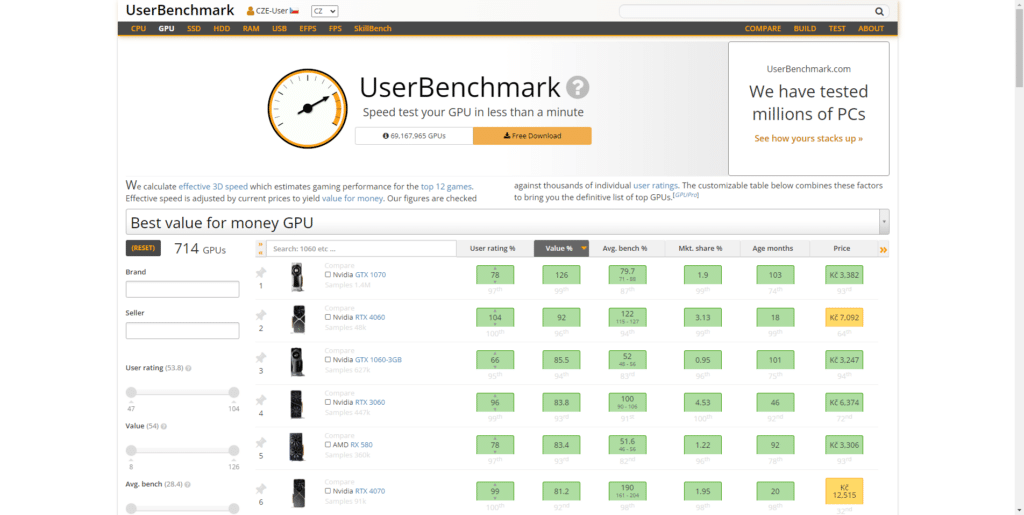Click the CZE-User profile icon
Screen dimensions: 1024x515
coord(250,11)
